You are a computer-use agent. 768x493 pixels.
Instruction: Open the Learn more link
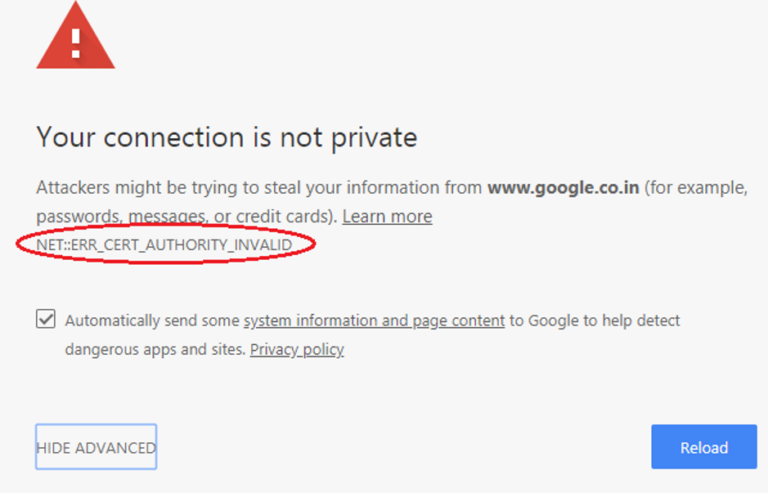tap(387, 216)
